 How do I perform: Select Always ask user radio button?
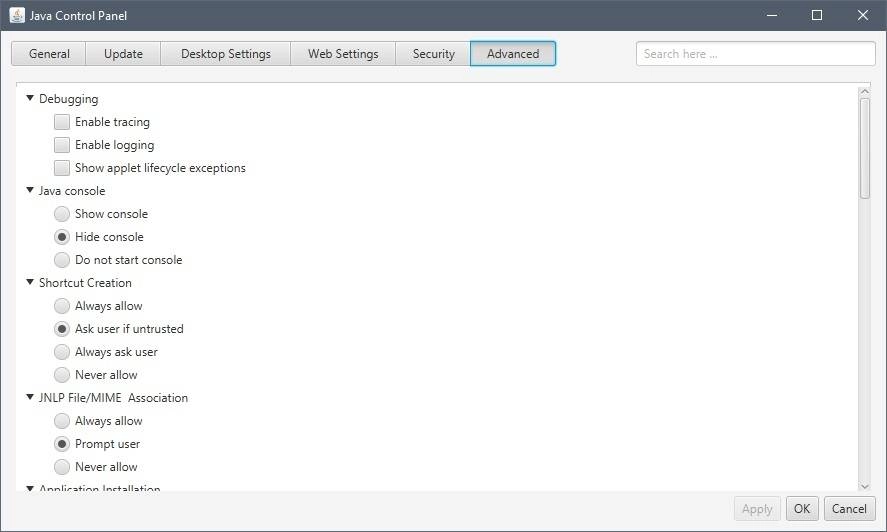click(x=62, y=352)
